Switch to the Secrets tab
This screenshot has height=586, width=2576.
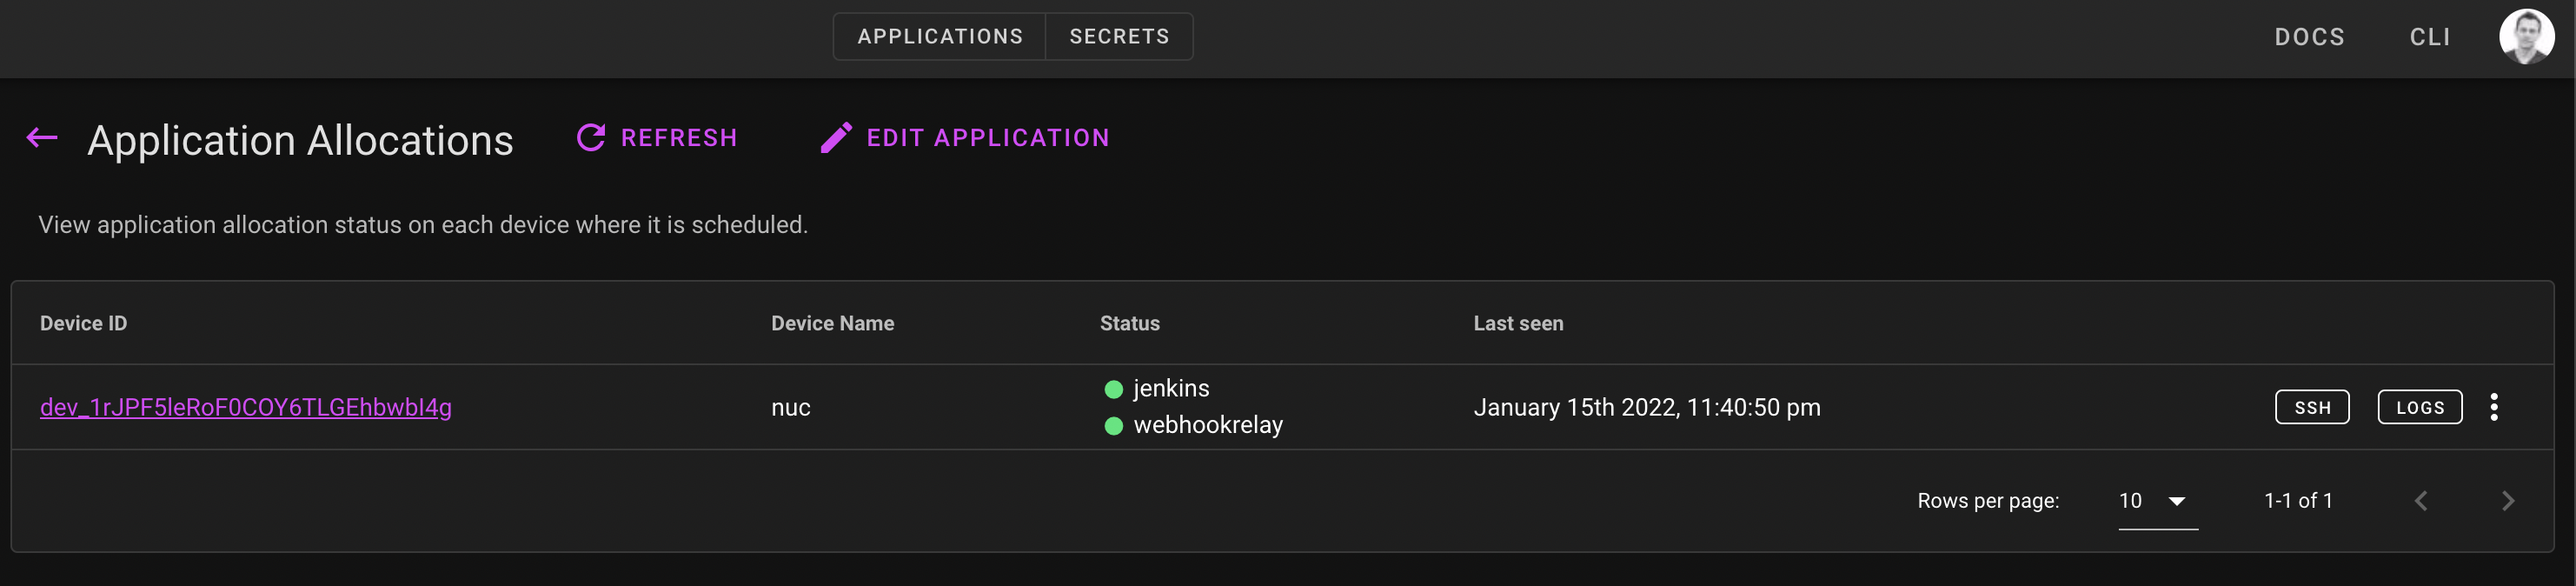pyautogui.click(x=1119, y=37)
